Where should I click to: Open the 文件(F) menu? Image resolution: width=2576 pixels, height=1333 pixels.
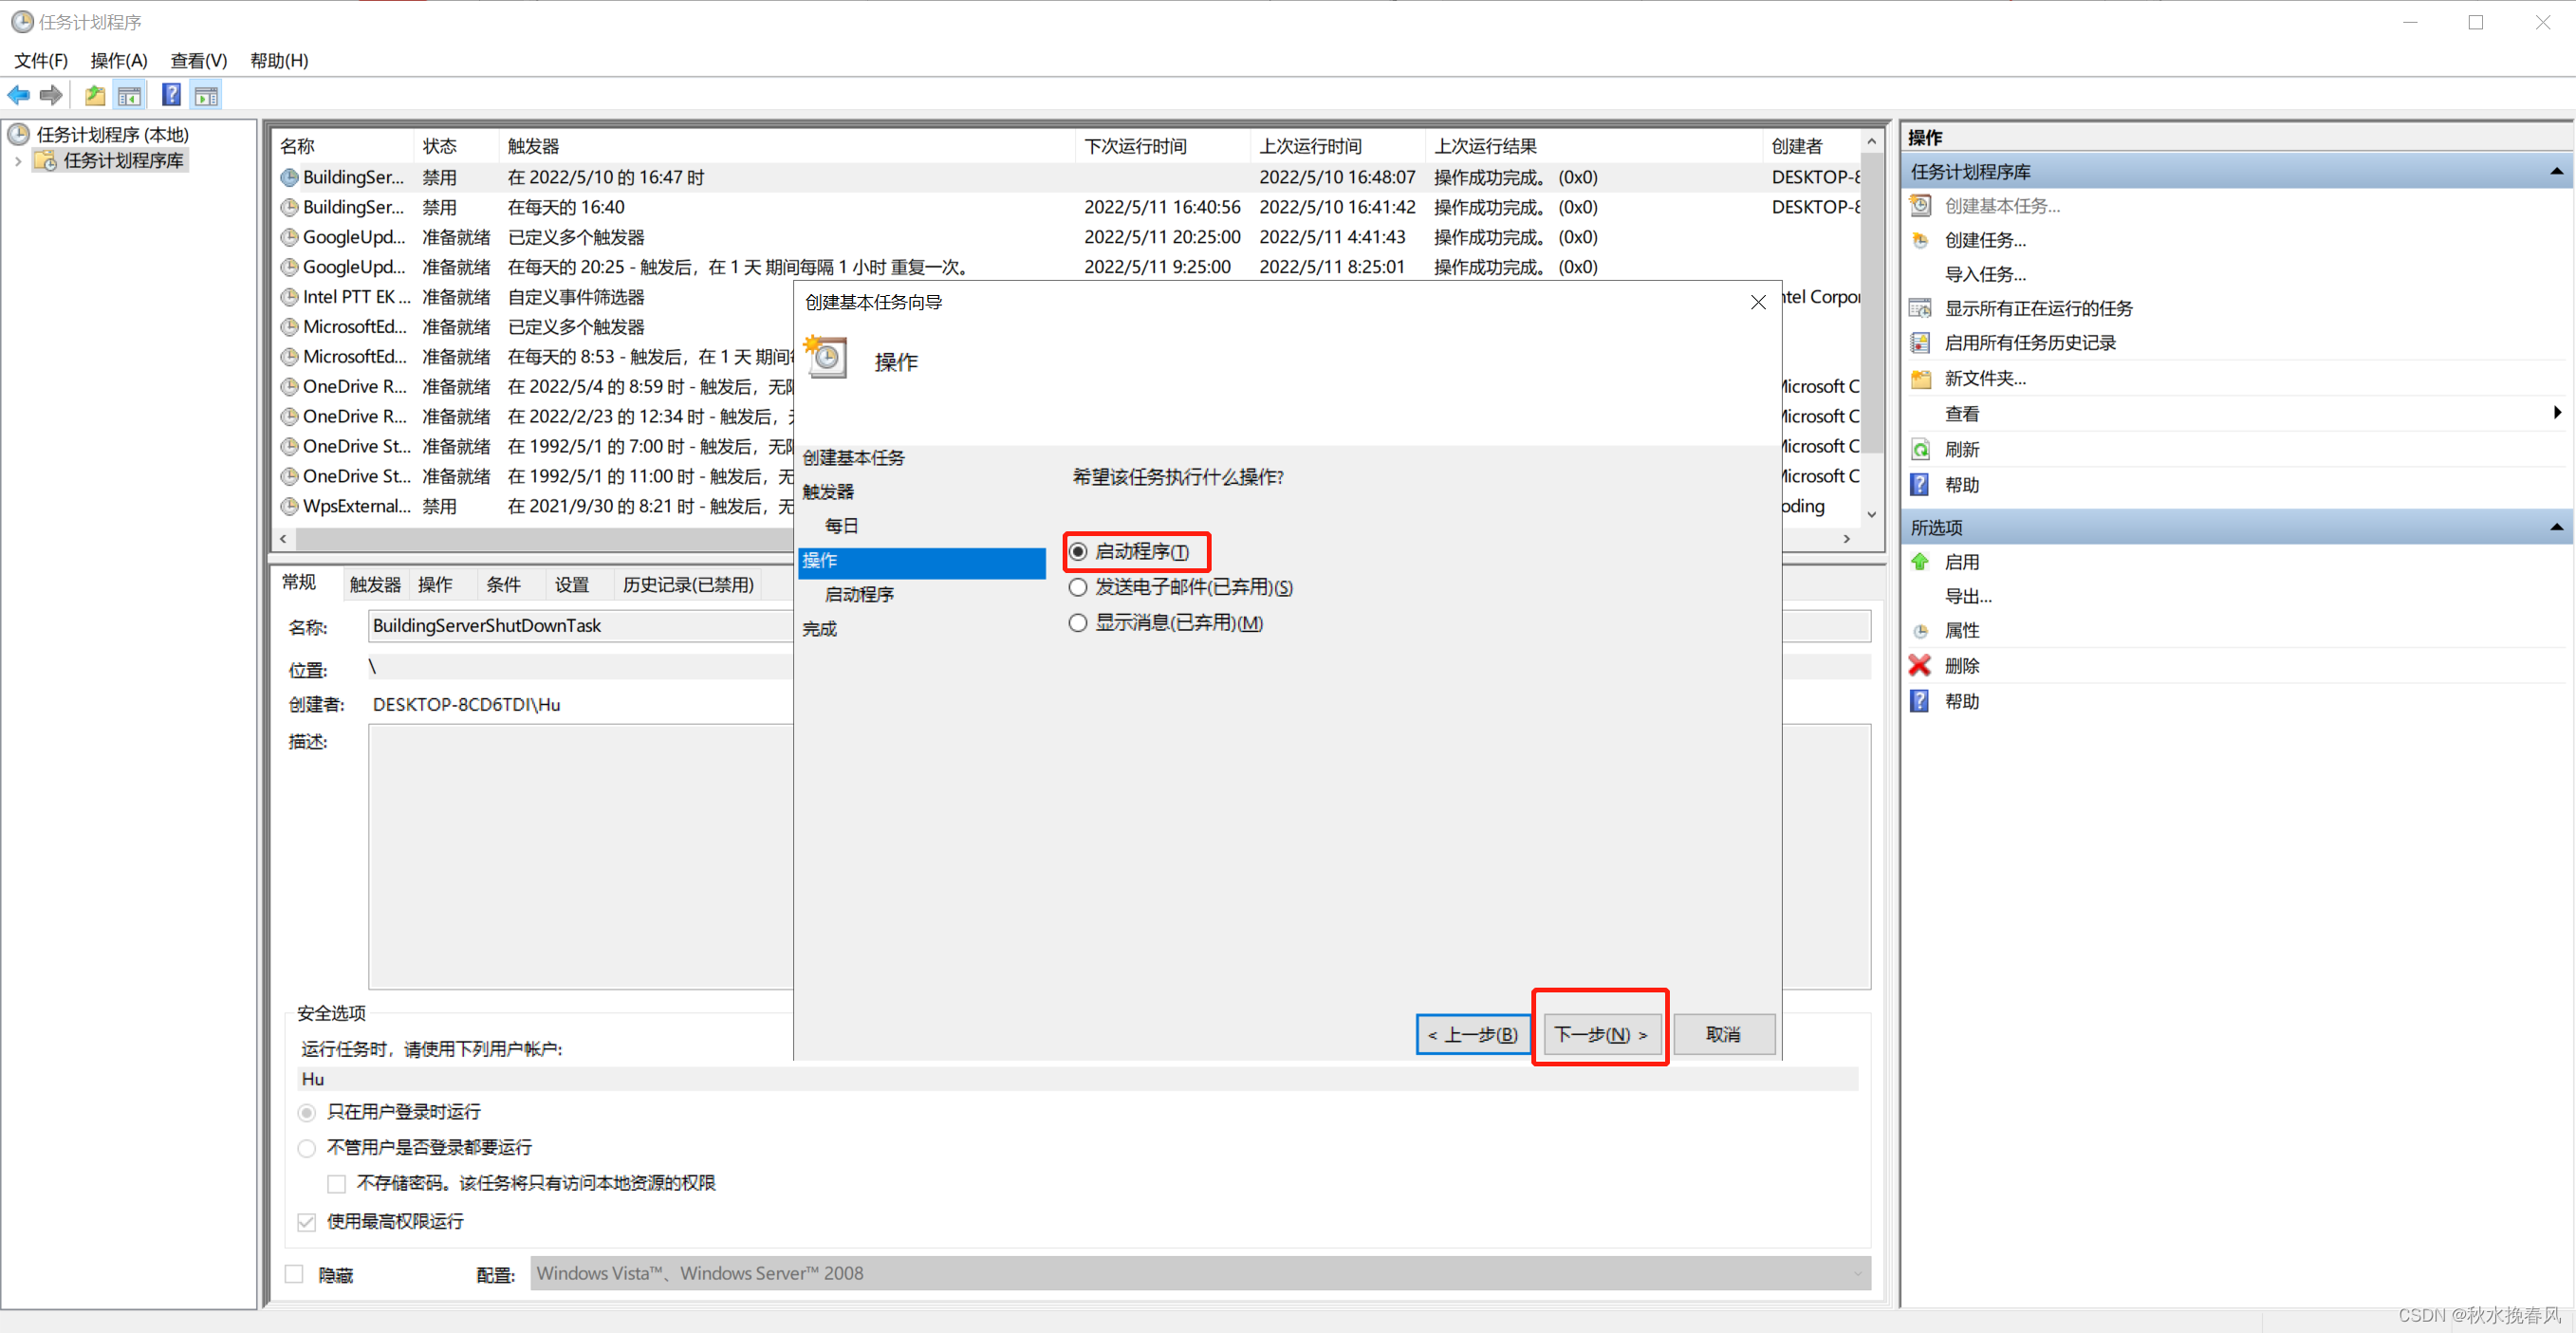pos(41,60)
